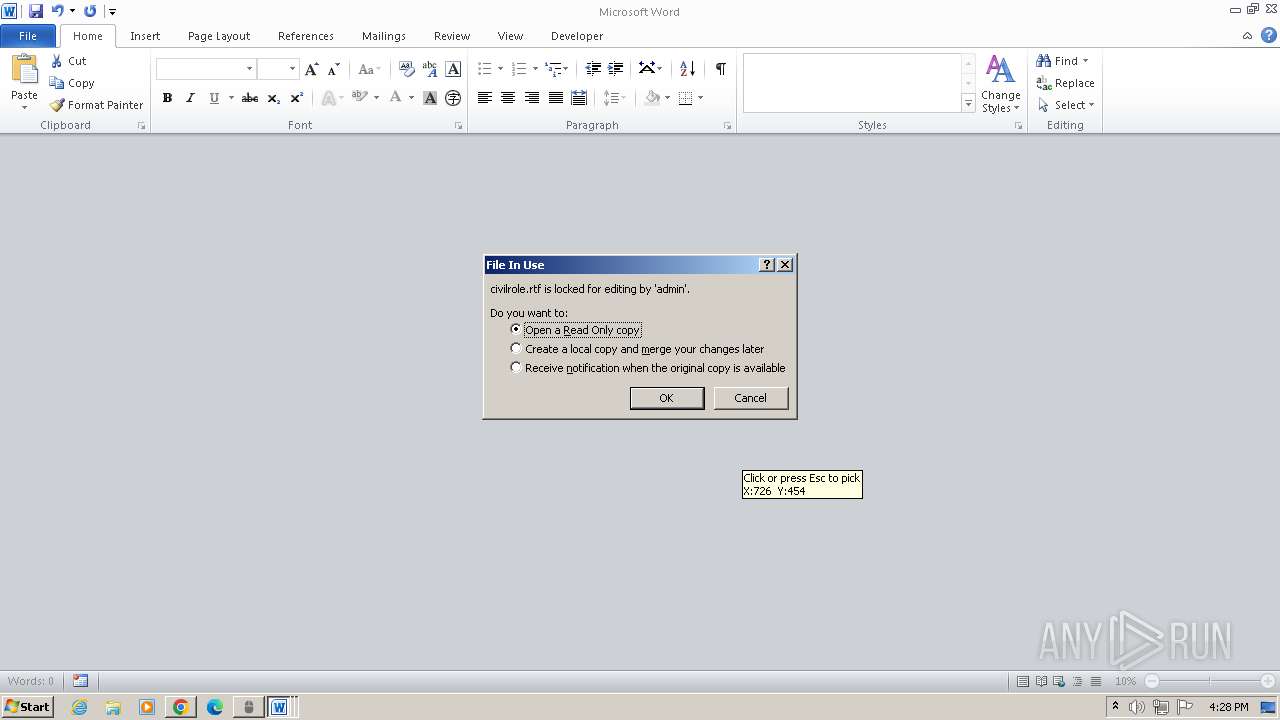Click the Replace button
The height and width of the screenshot is (720, 1280).
1066,83
